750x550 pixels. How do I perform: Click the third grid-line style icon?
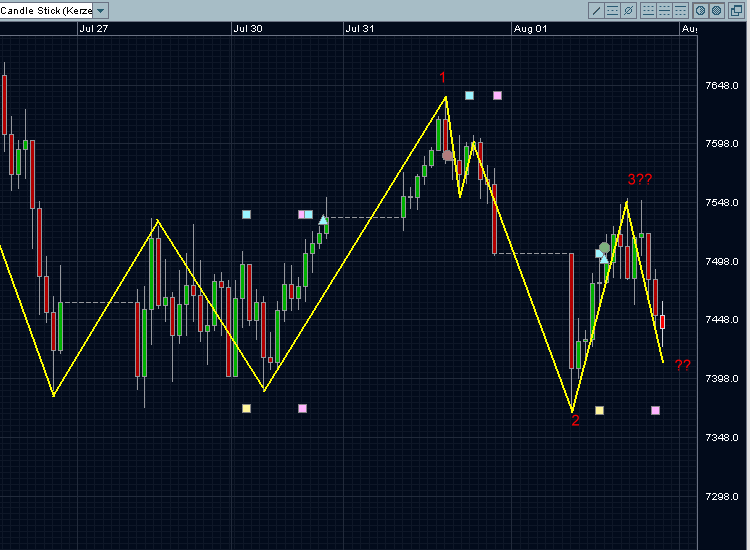click(680, 10)
